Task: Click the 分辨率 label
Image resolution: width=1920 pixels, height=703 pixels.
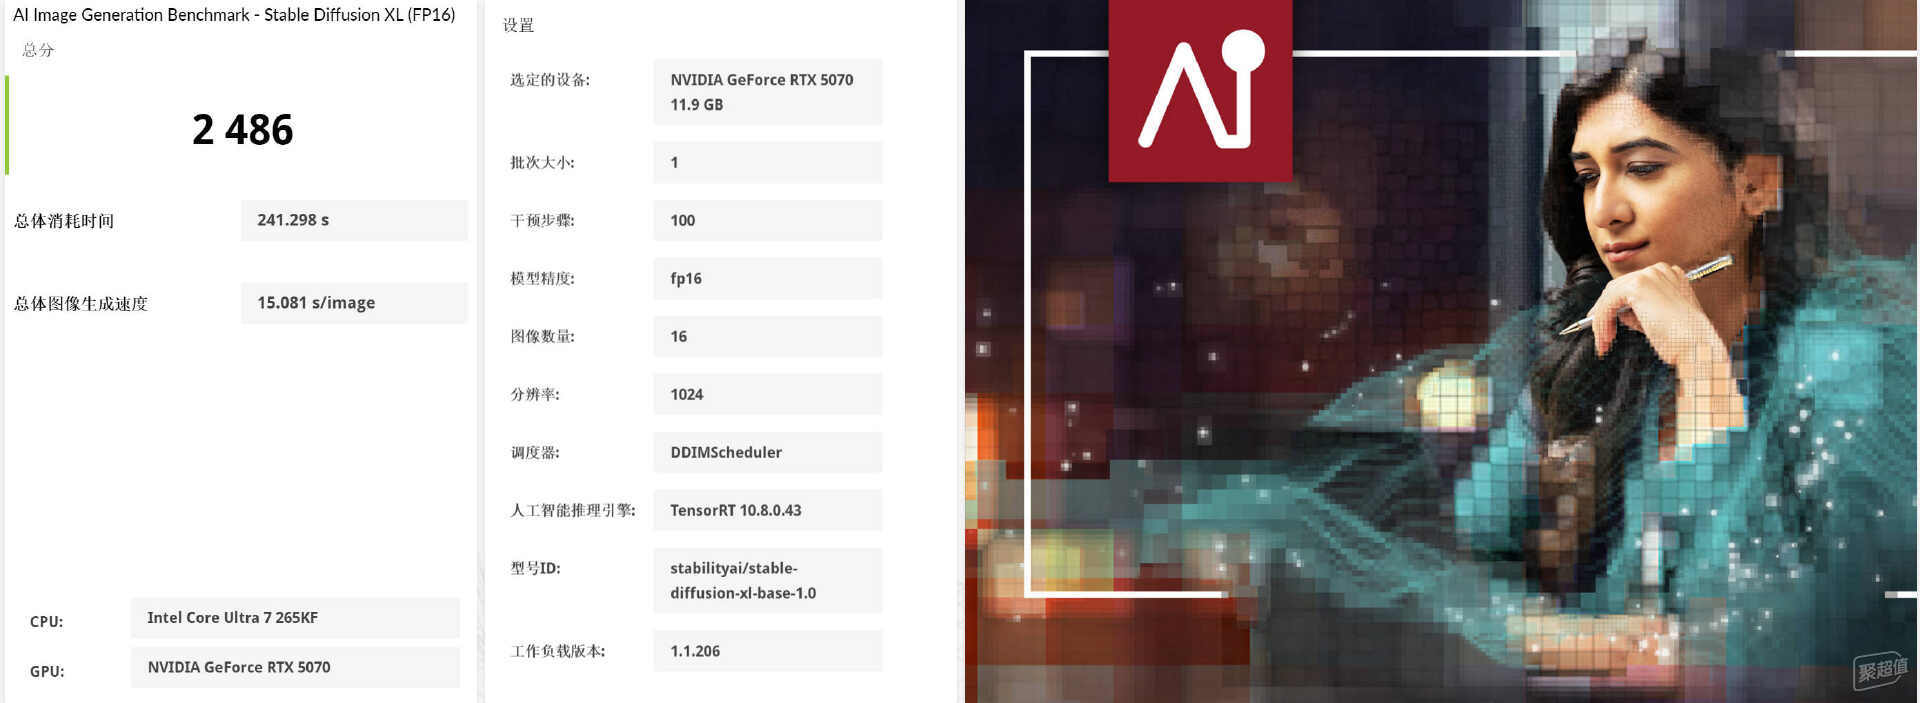Action: 535,394
